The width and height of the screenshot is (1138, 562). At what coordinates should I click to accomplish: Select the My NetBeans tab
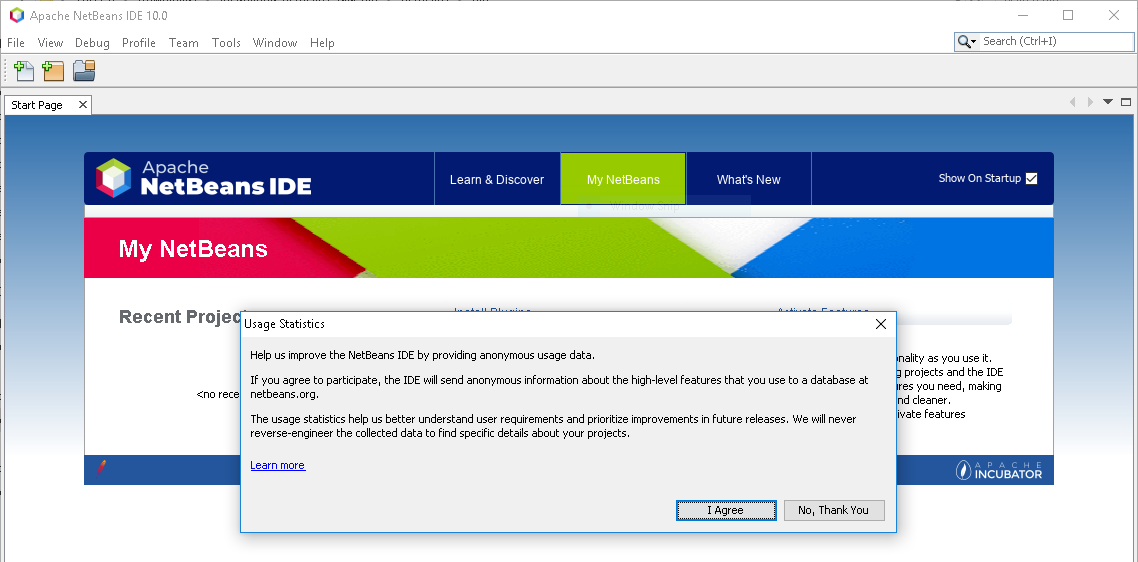623,179
